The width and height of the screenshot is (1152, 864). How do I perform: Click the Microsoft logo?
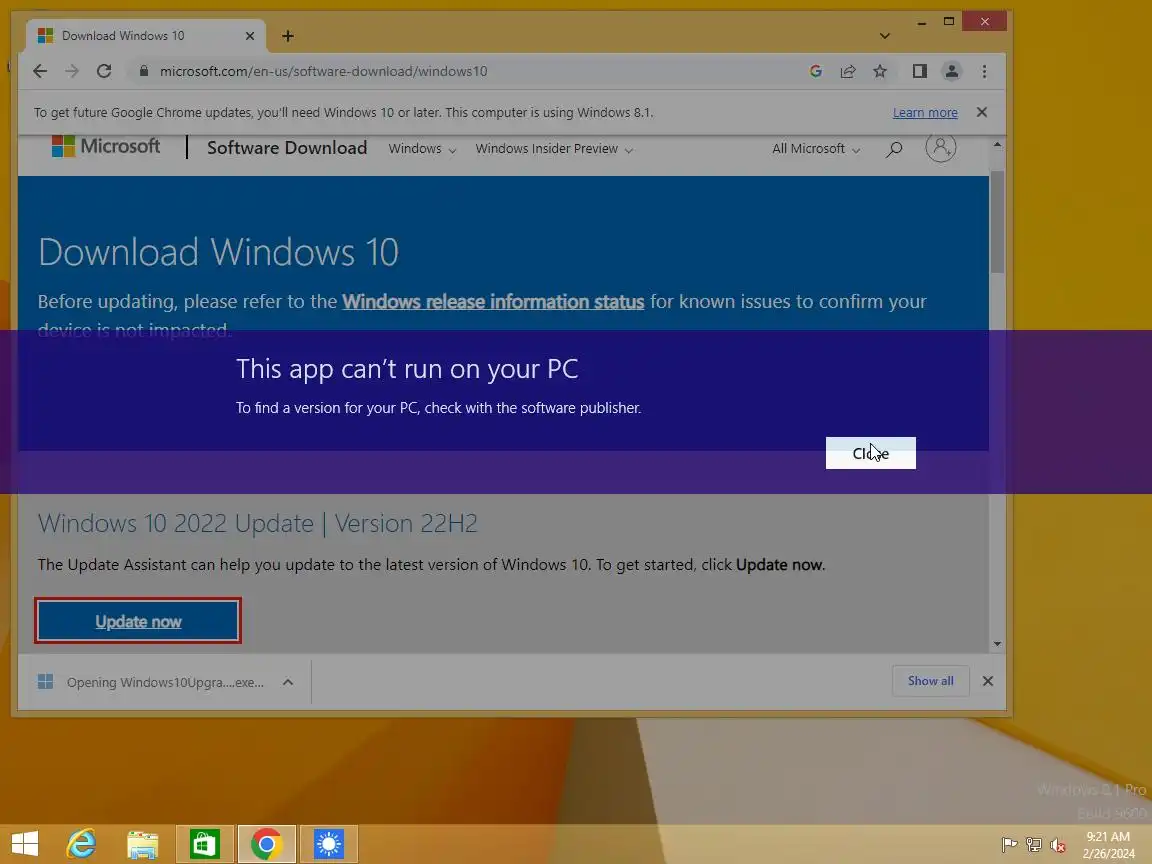(106, 146)
